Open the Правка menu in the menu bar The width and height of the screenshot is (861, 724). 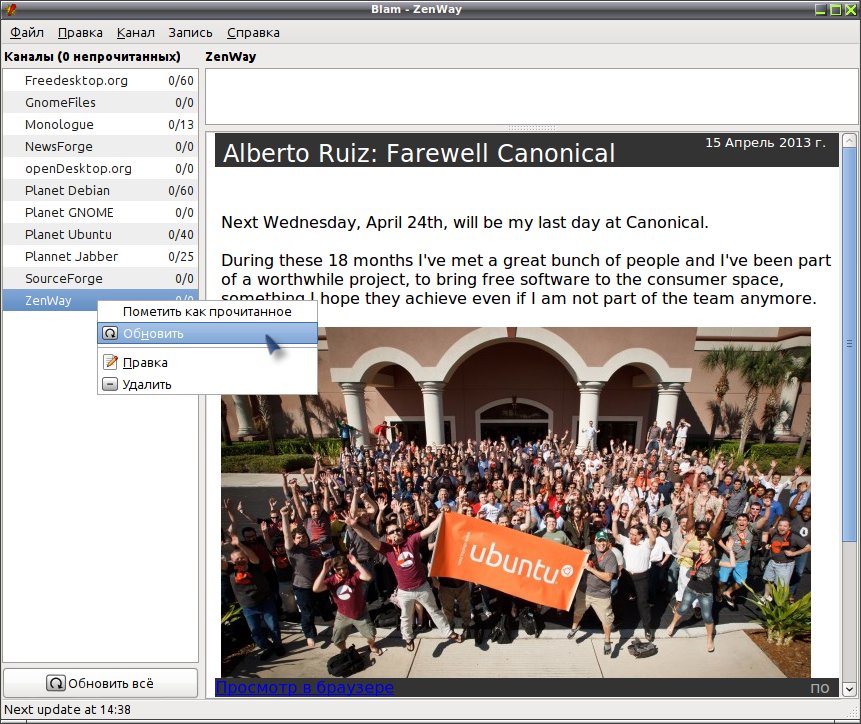80,33
